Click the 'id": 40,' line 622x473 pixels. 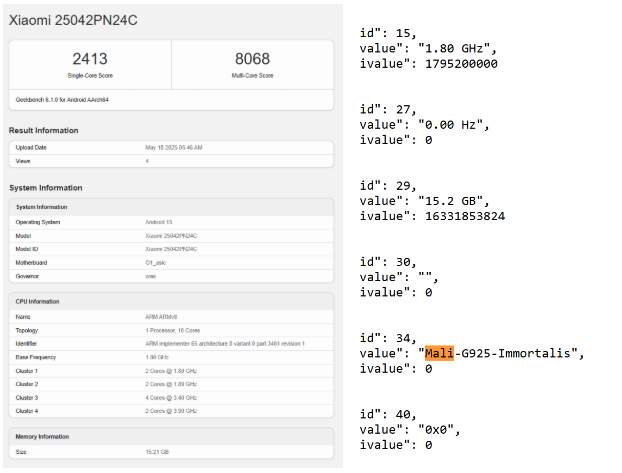pyautogui.click(x=388, y=414)
